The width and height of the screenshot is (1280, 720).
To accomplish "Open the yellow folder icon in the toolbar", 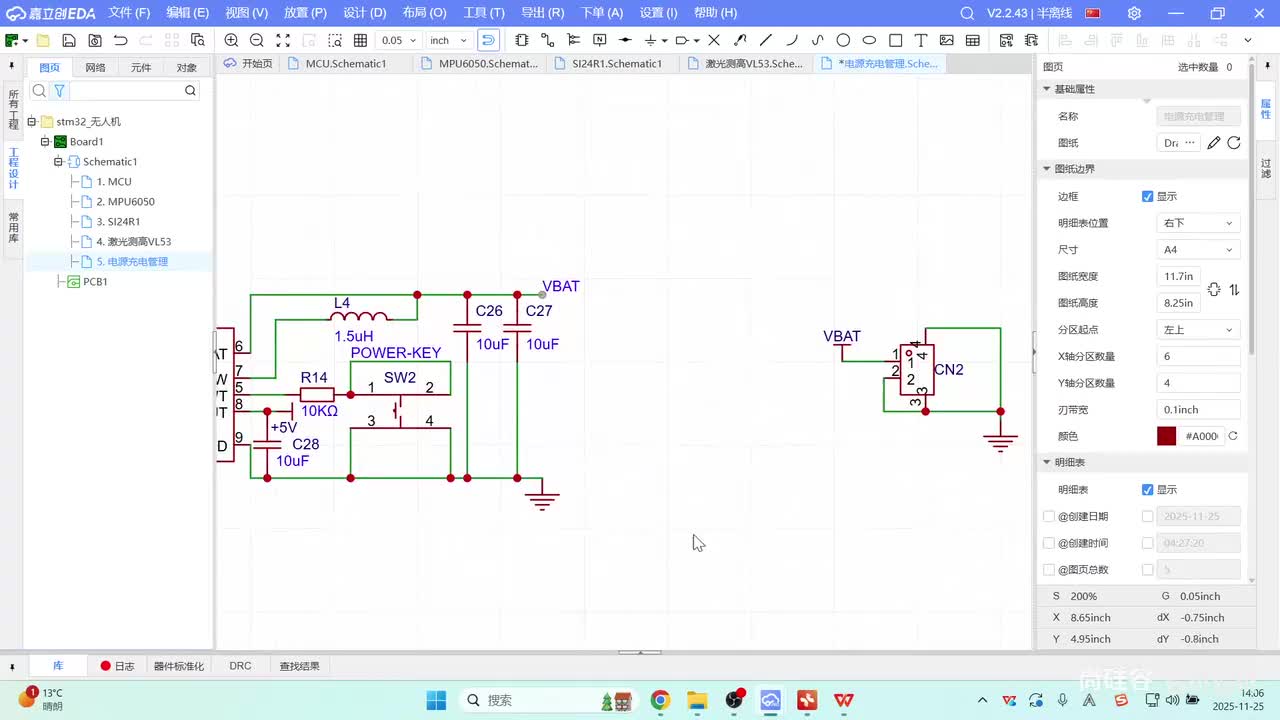I will [x=43, y=40].
